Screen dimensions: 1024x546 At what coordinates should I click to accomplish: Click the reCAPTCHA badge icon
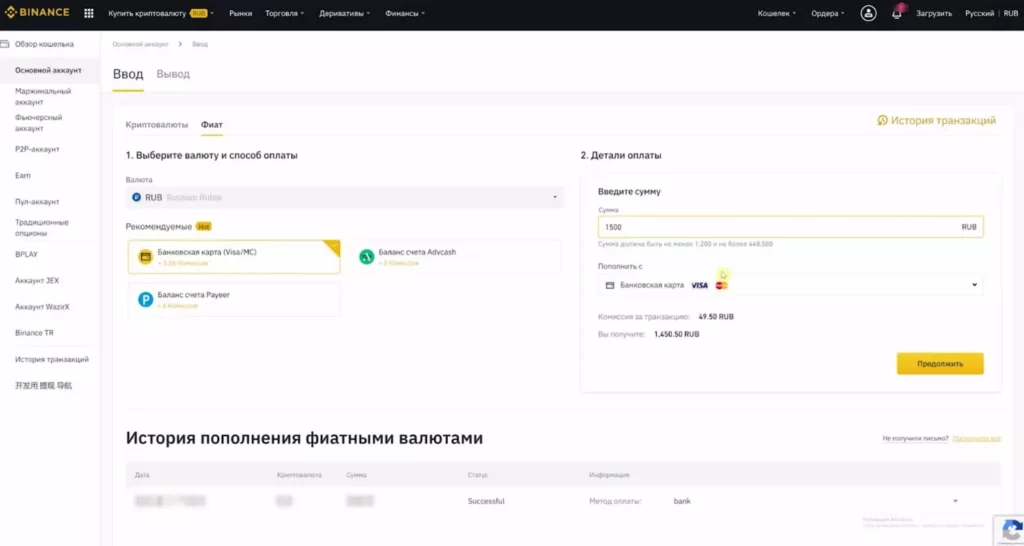[1010, 530]
